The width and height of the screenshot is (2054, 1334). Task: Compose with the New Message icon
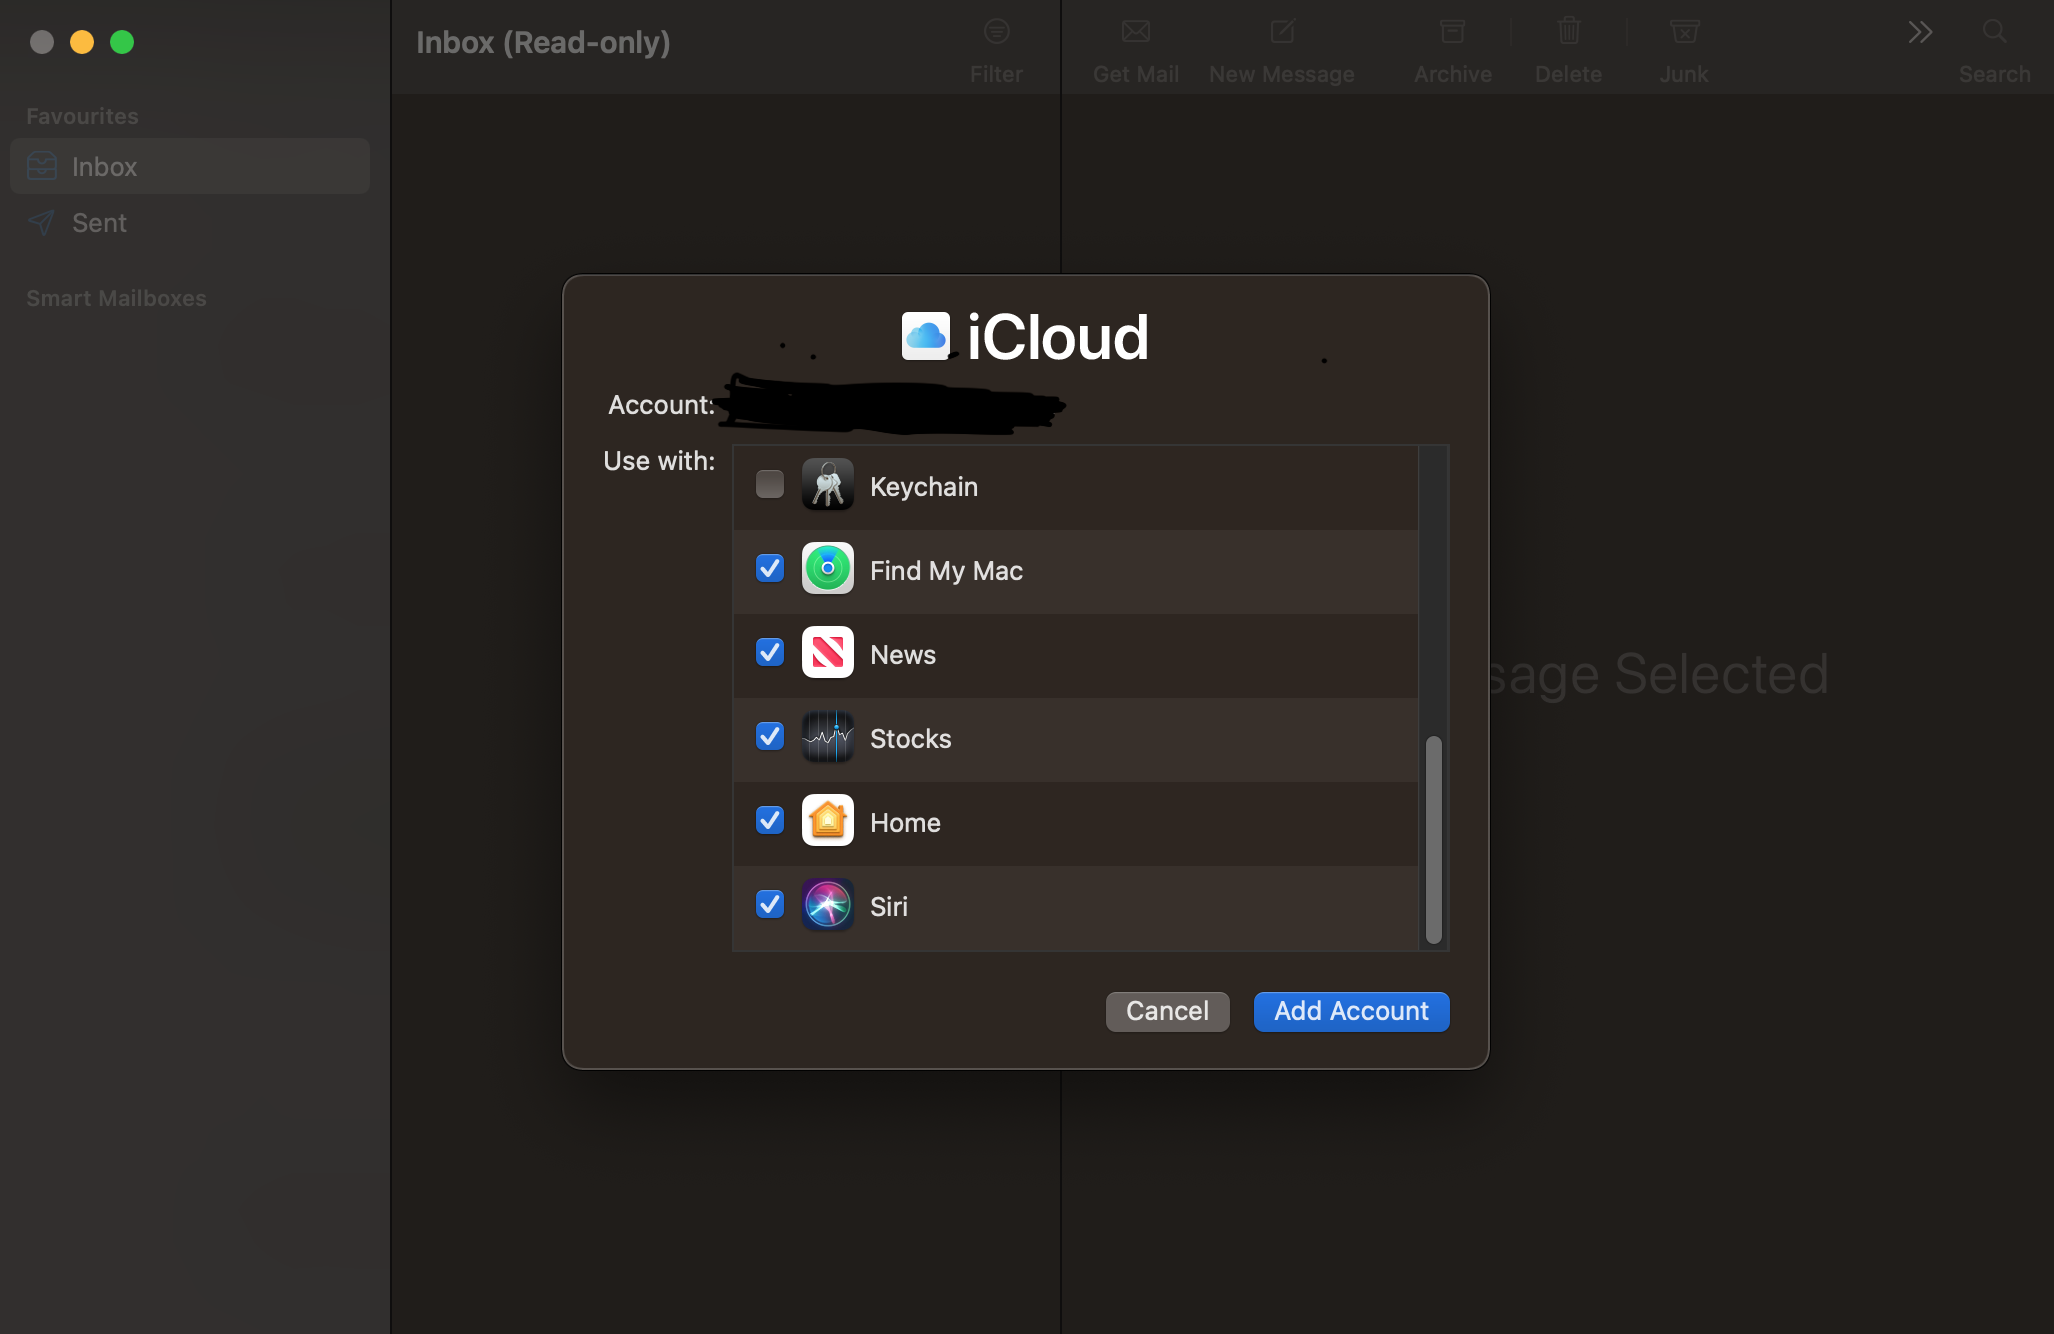tap(1282, 32)
